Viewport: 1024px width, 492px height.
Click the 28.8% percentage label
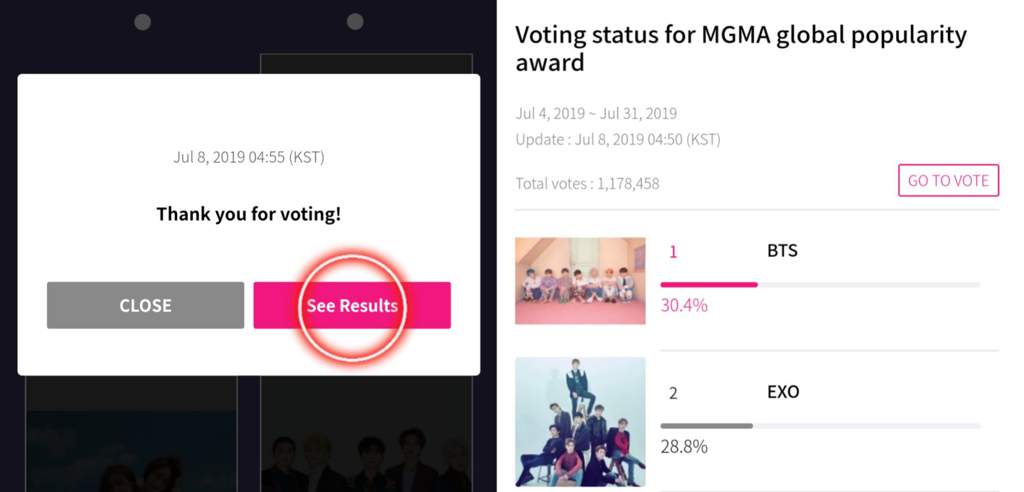(x=684, y=447)
